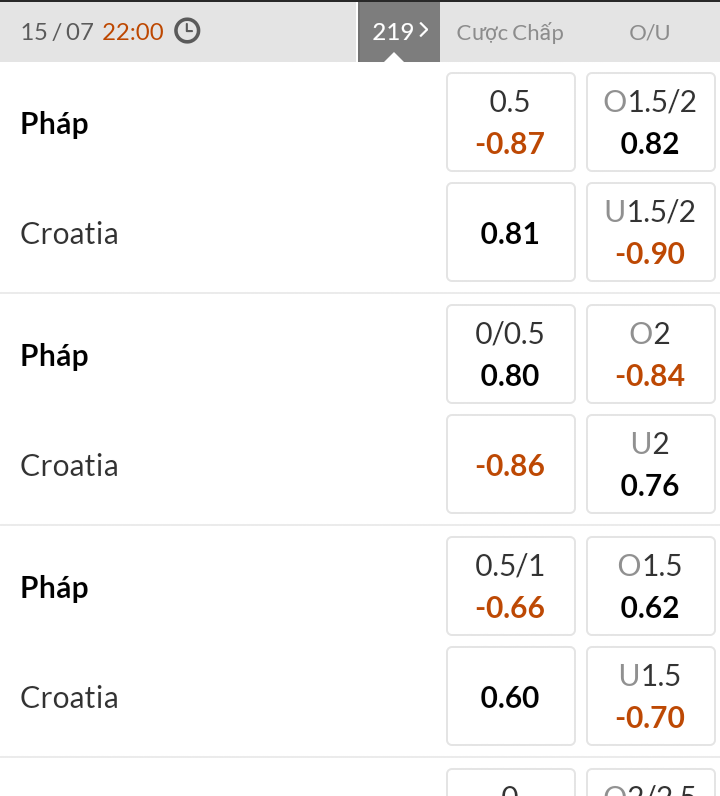The height and width of the screenshot is (796, 720).
Task: Select Over 1.5/2 at 0.82
Action: coord(650,122)
